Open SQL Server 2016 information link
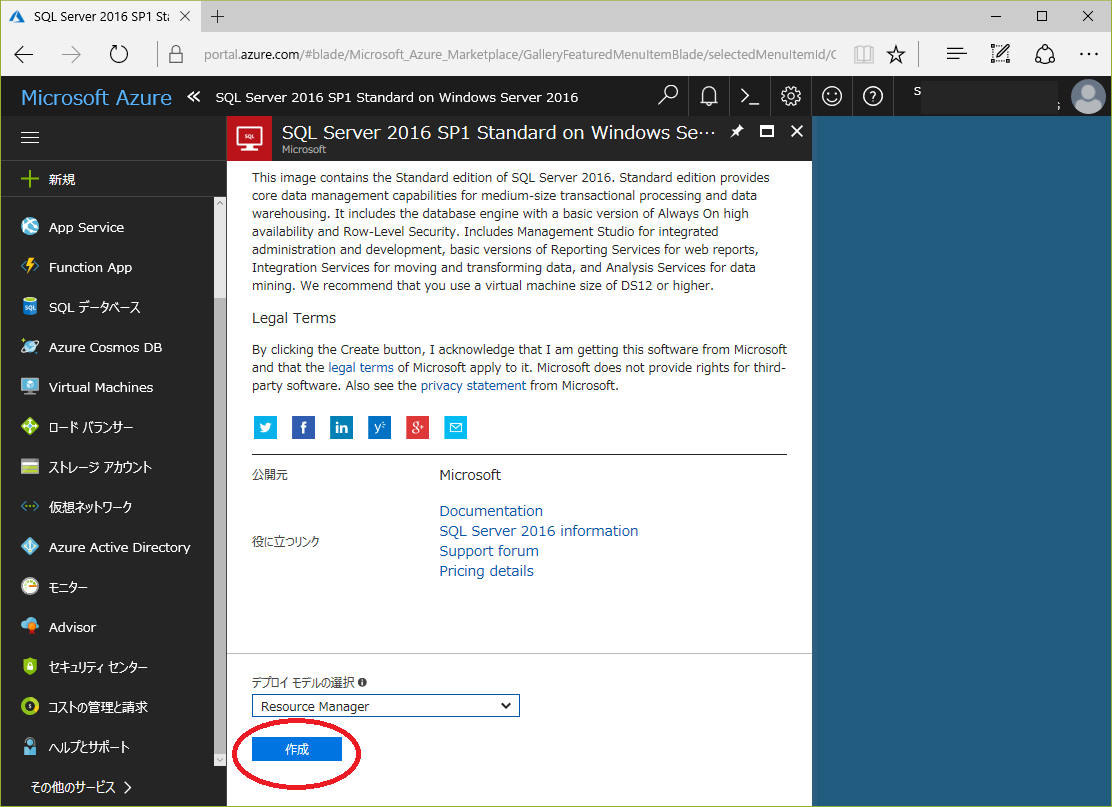 pos(538,530)
